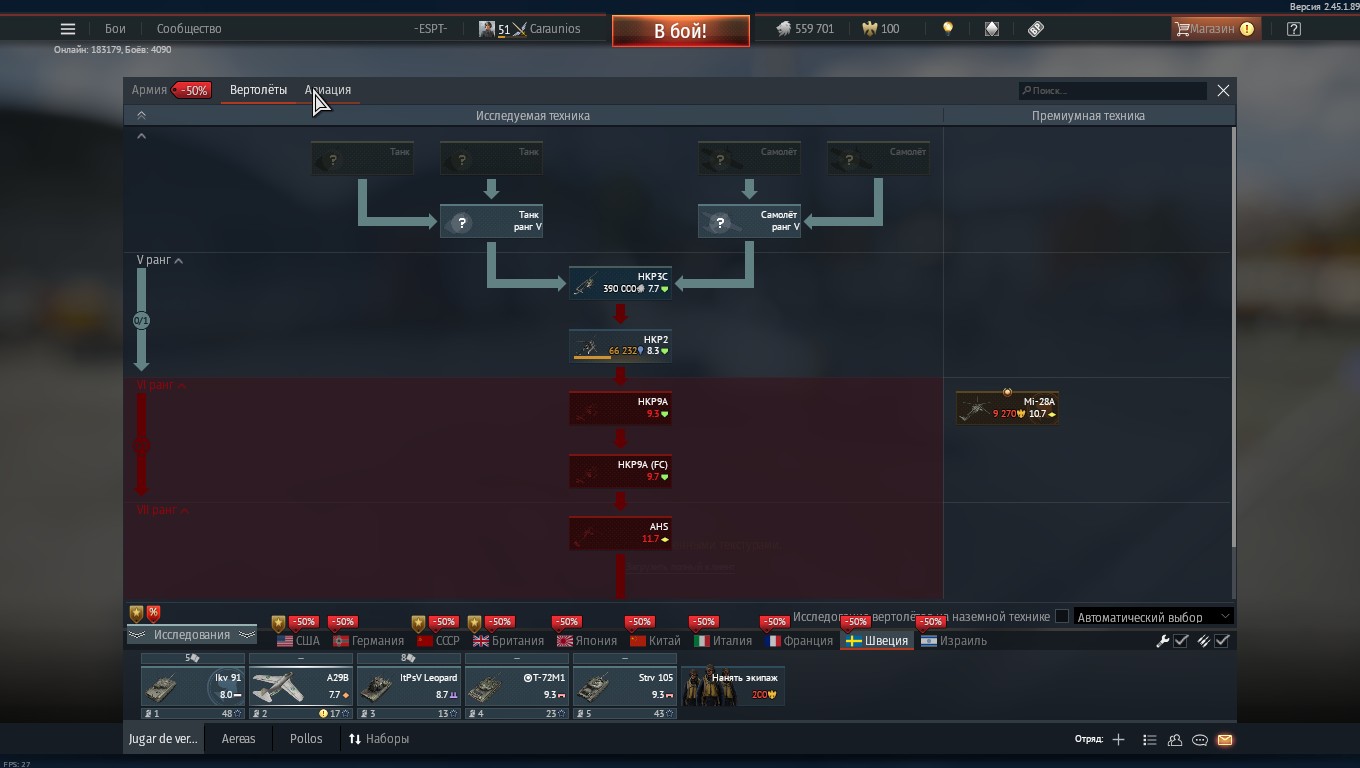Click the lightbulb icon in top bar
This screenshot has width=1360, height=768.
(x=948, y=29)
